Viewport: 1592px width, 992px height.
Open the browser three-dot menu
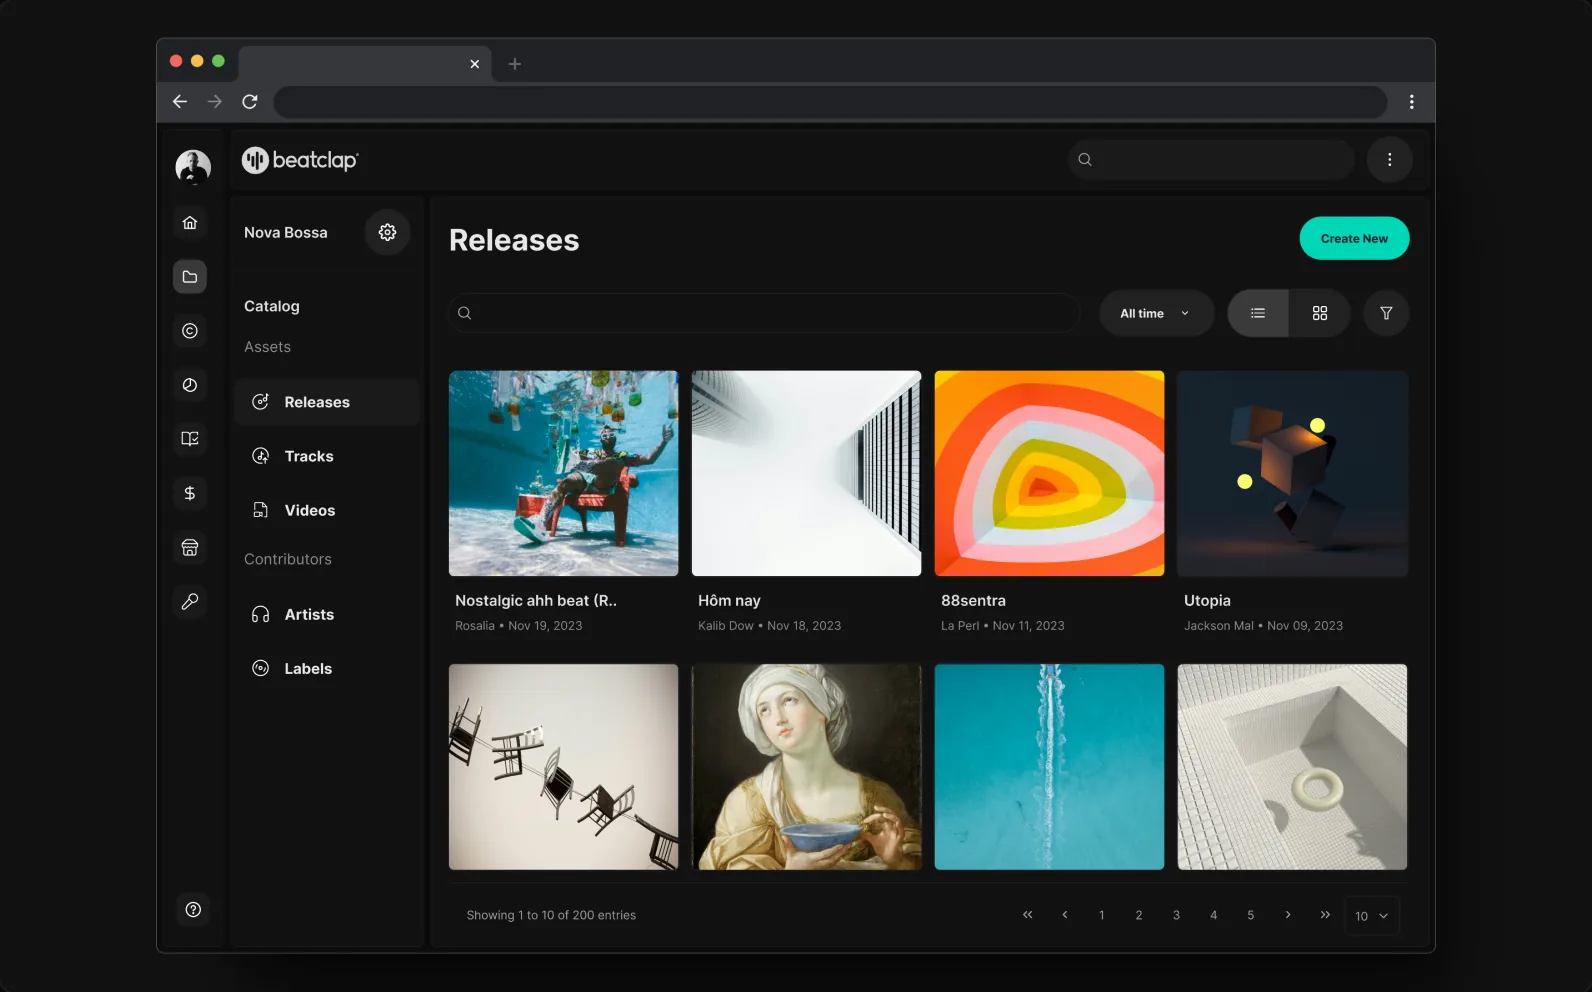pos(1411,102)
